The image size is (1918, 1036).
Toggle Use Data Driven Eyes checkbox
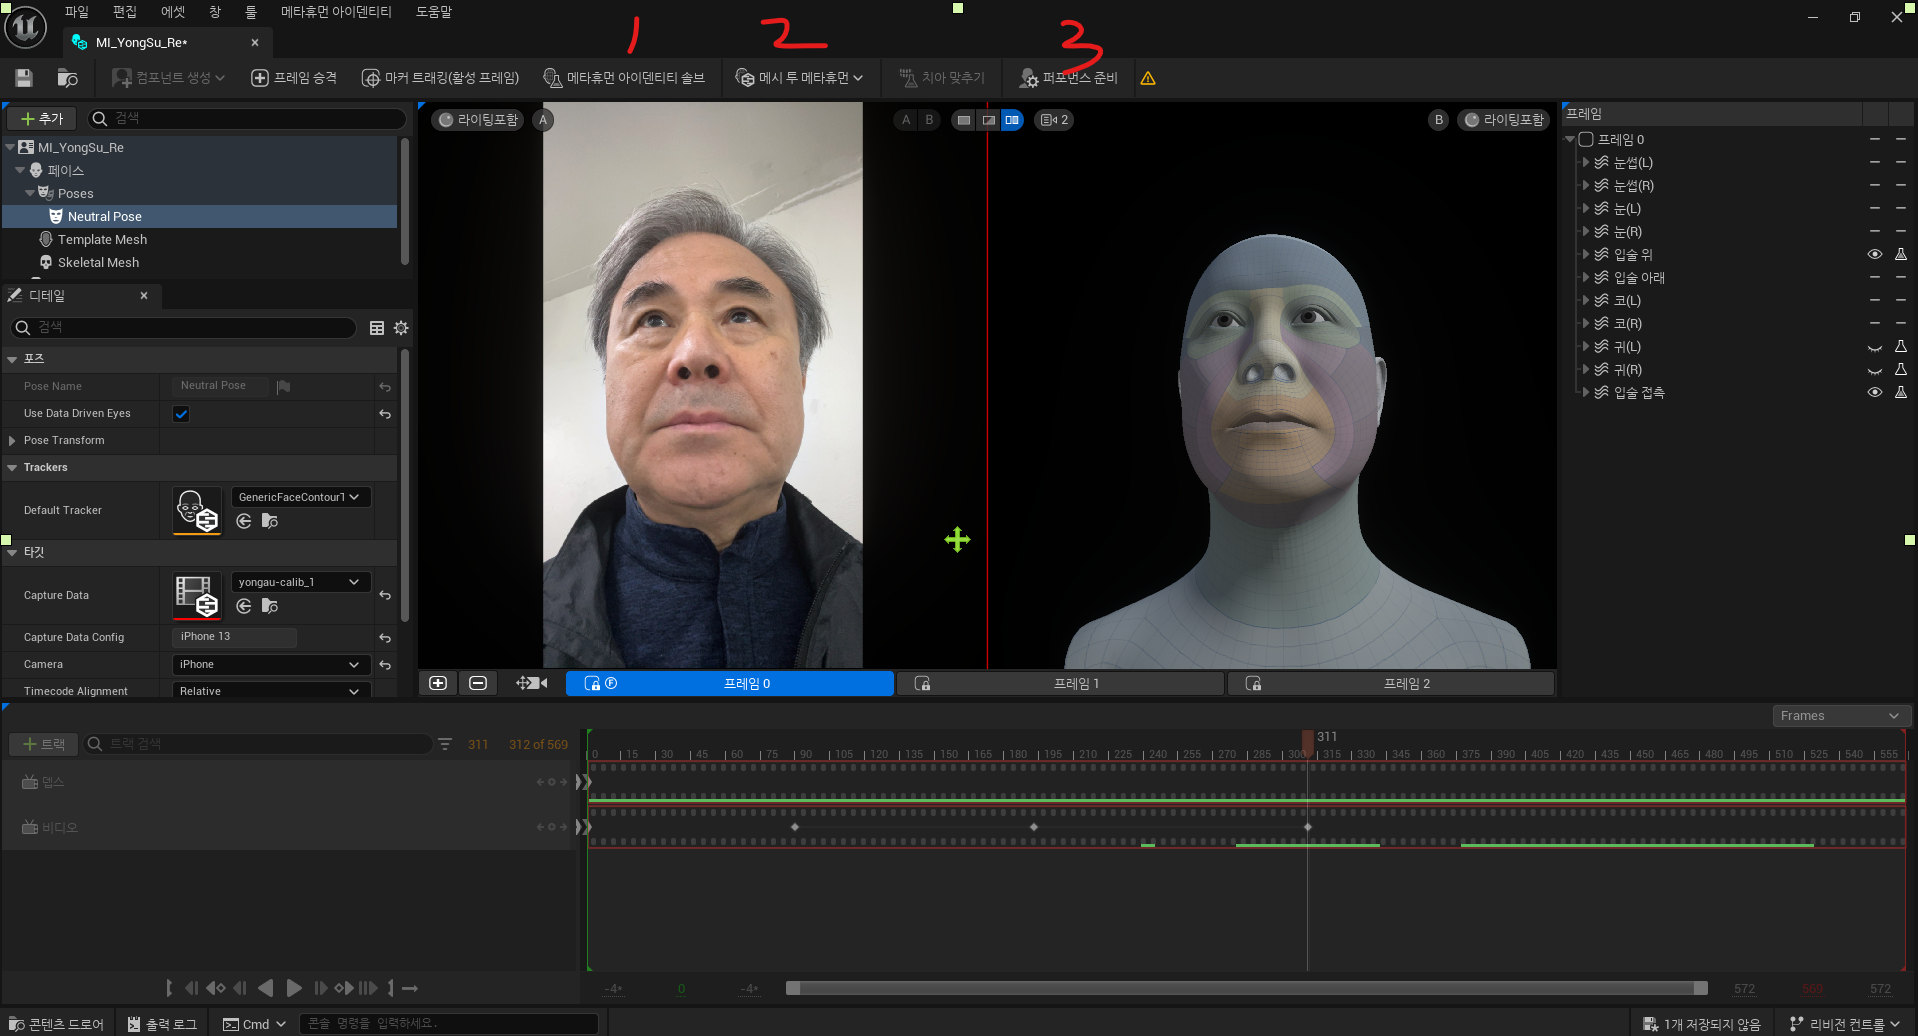(181, 414)
